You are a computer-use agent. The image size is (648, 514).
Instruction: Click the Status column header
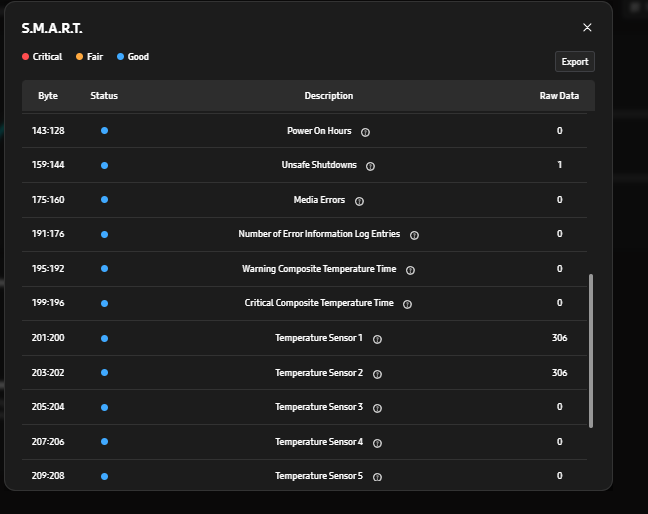(104, 96)
